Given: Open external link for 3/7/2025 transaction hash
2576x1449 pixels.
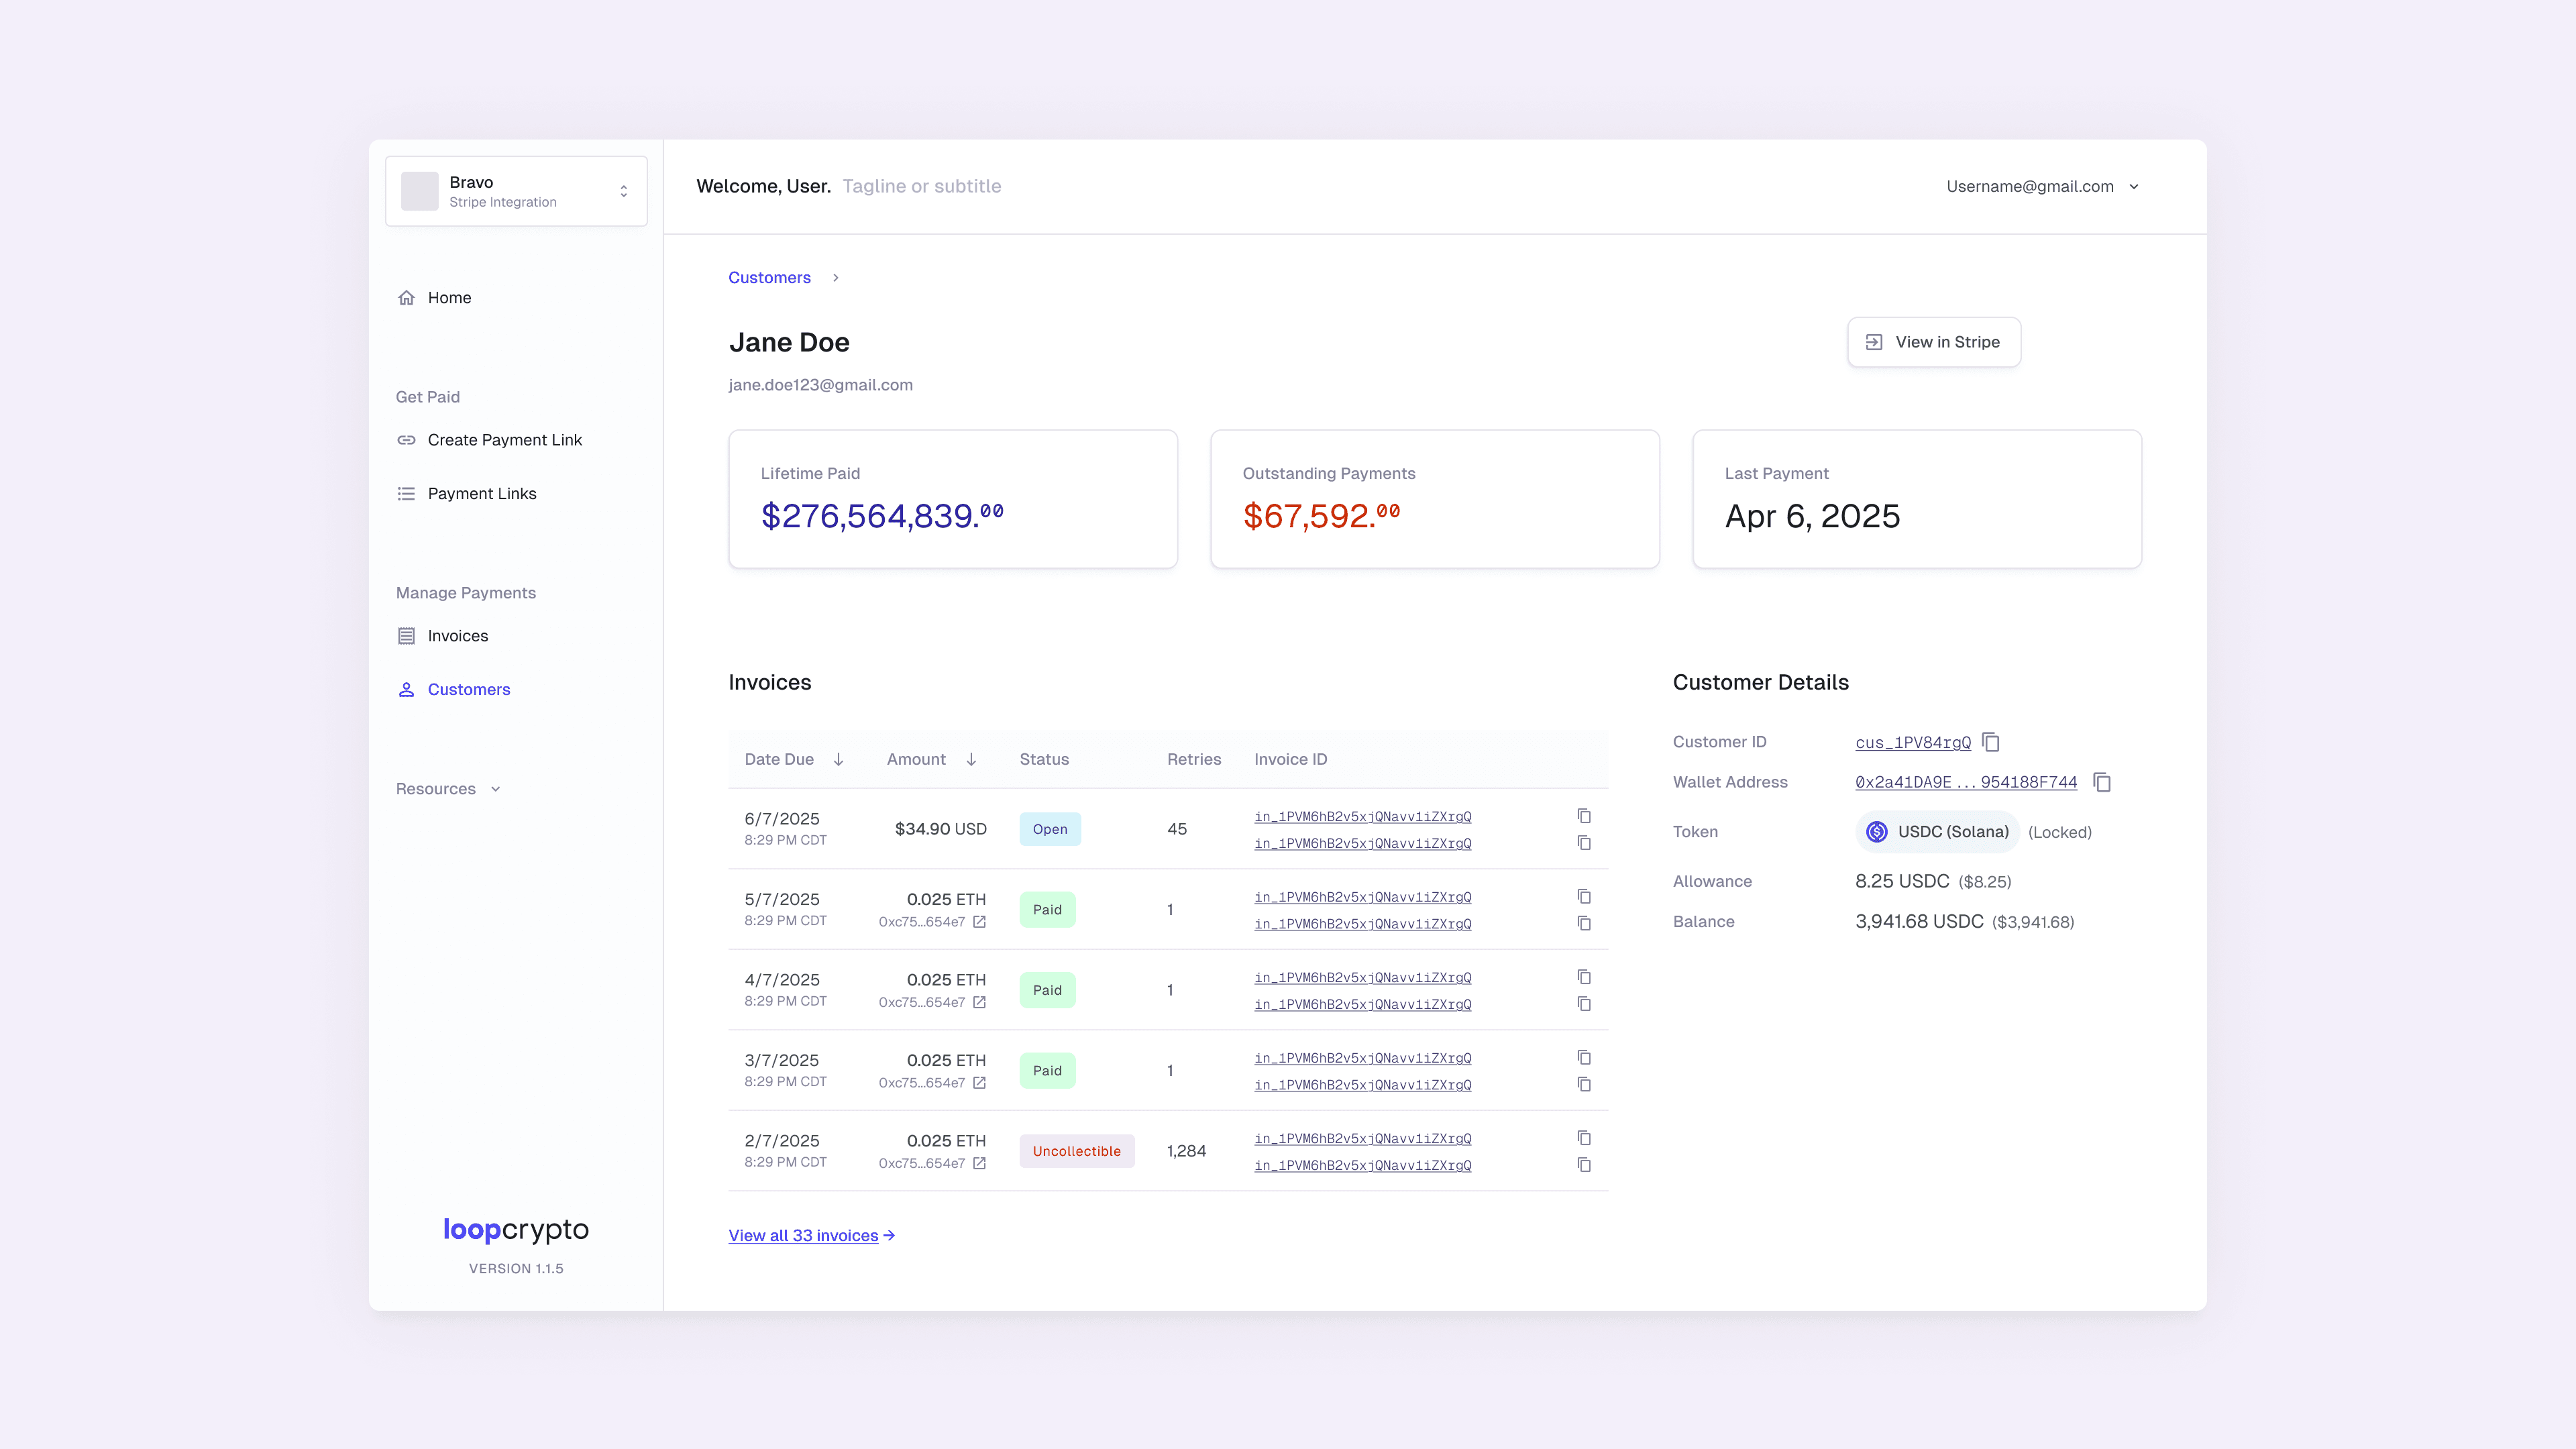Looking at the screenshot, I should (980, 1083).
